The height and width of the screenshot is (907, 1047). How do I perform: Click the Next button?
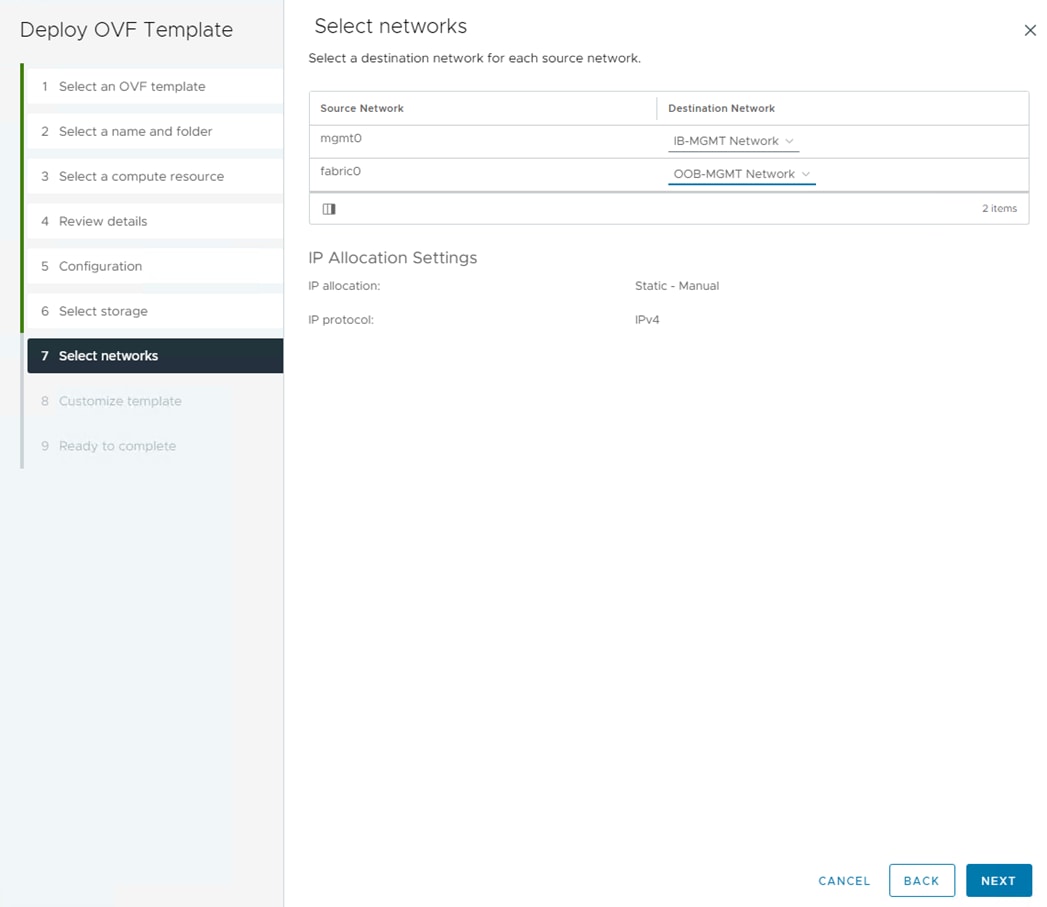tap(998, 881)
